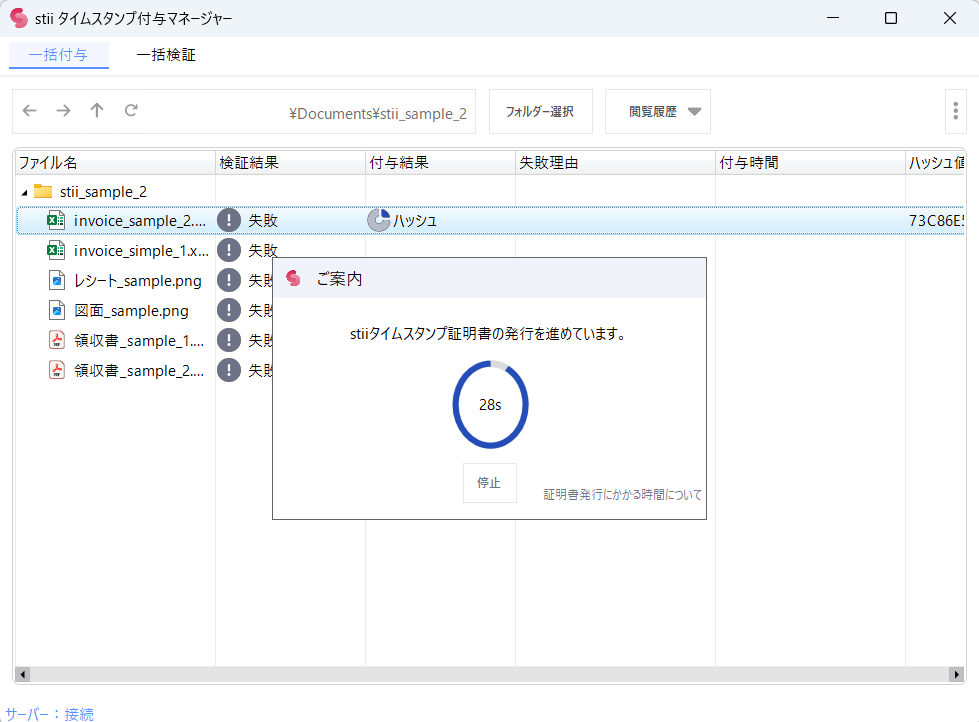This screenshot has height=722, width=979.
Task: Click the horizontal scrollbar track
Action: point(490,675)
